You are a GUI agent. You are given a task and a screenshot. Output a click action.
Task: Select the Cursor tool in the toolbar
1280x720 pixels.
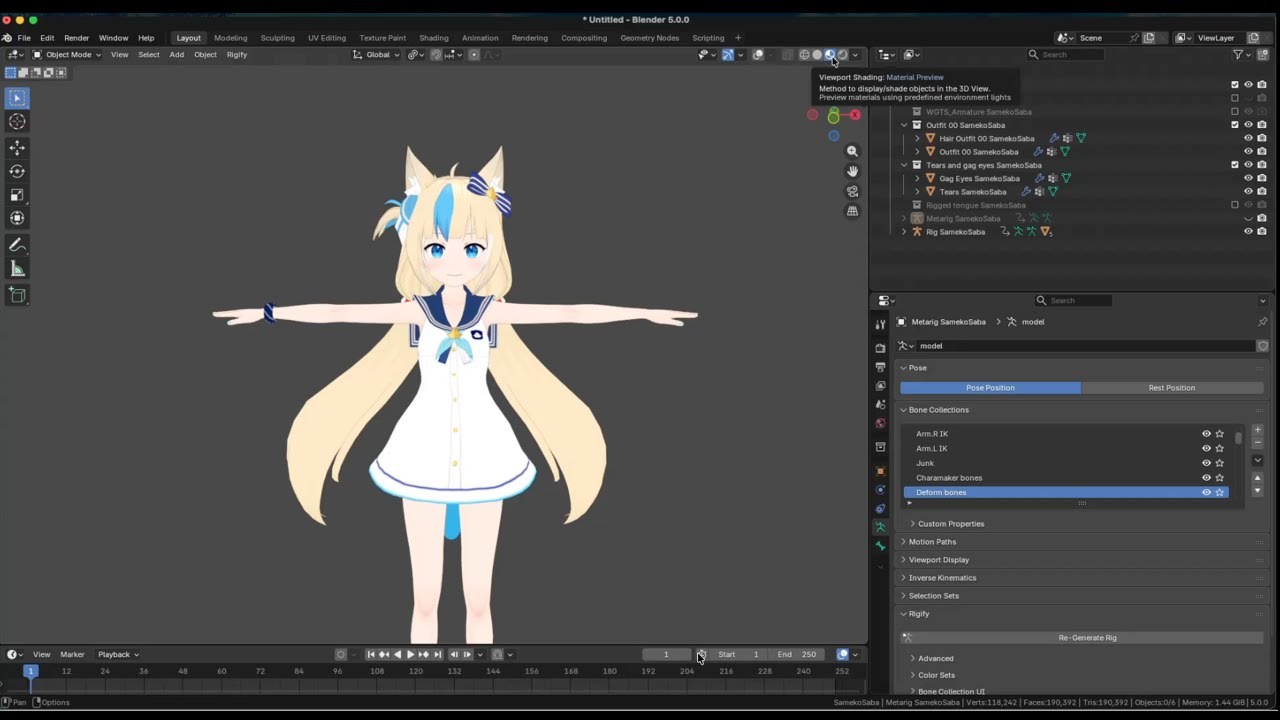point(17,121)
